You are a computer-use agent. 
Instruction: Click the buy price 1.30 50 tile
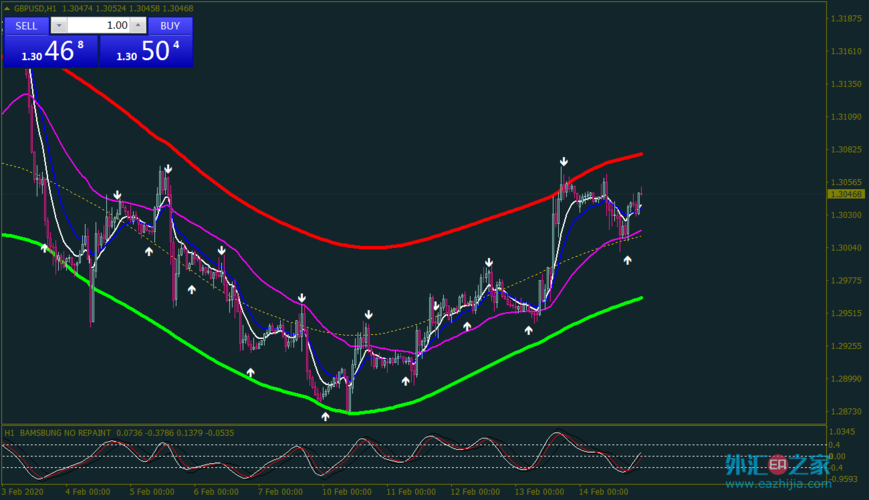point(147,52)
